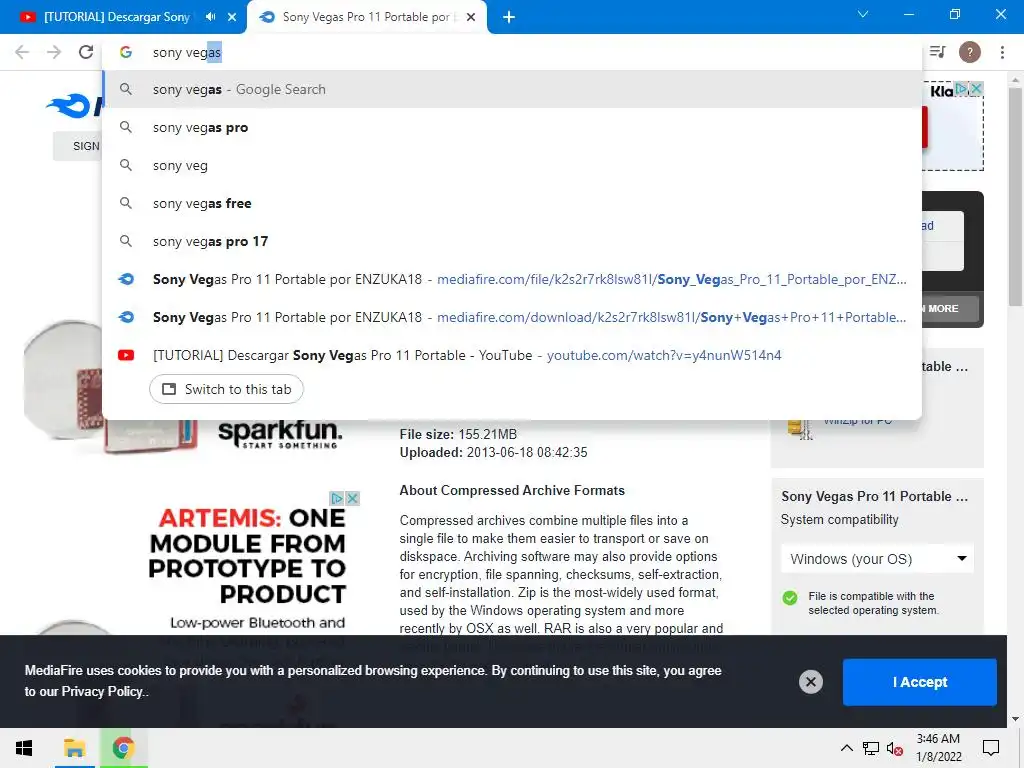Open the Windows notification center
Image resolution: width=1024 pixels, height=768 pixels.
tap(991, 748)
